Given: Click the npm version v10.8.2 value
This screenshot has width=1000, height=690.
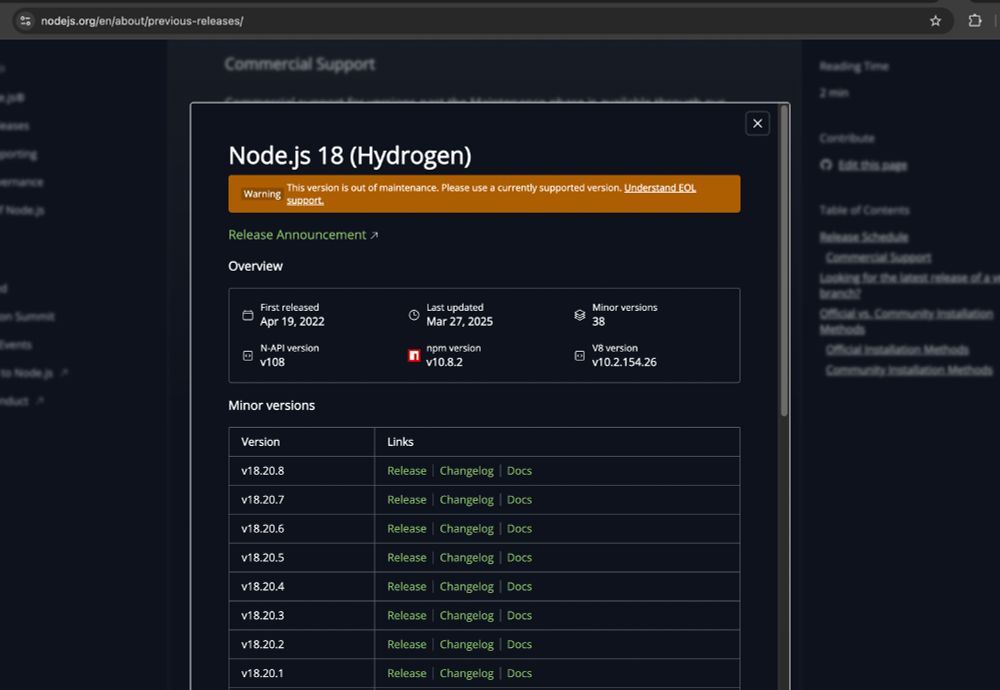Looking at the screenshot, I should 445,362.
